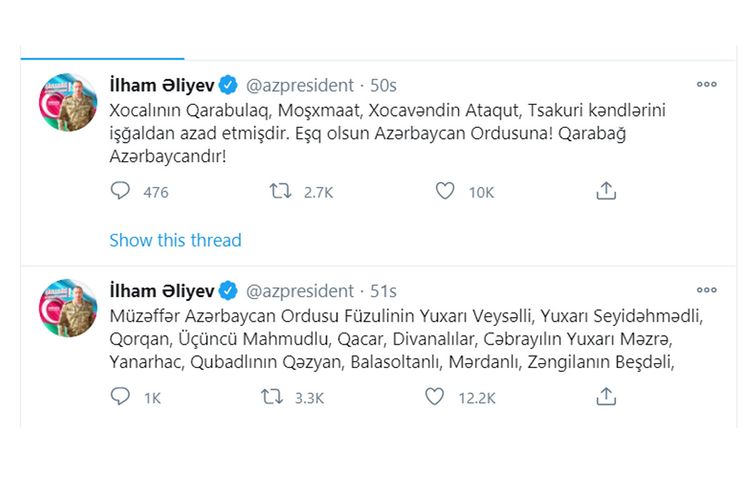
Task: Click verified badge on first tweet
Action: [x=228, y=85]
